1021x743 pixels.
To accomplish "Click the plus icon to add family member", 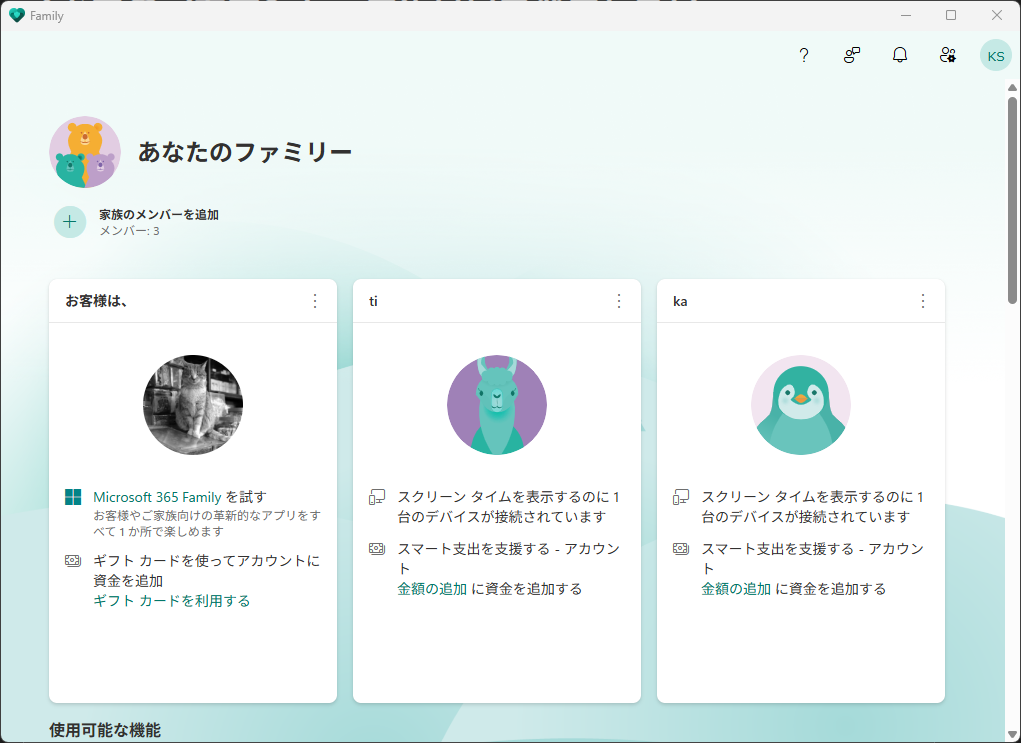I will tap(69, 221).
